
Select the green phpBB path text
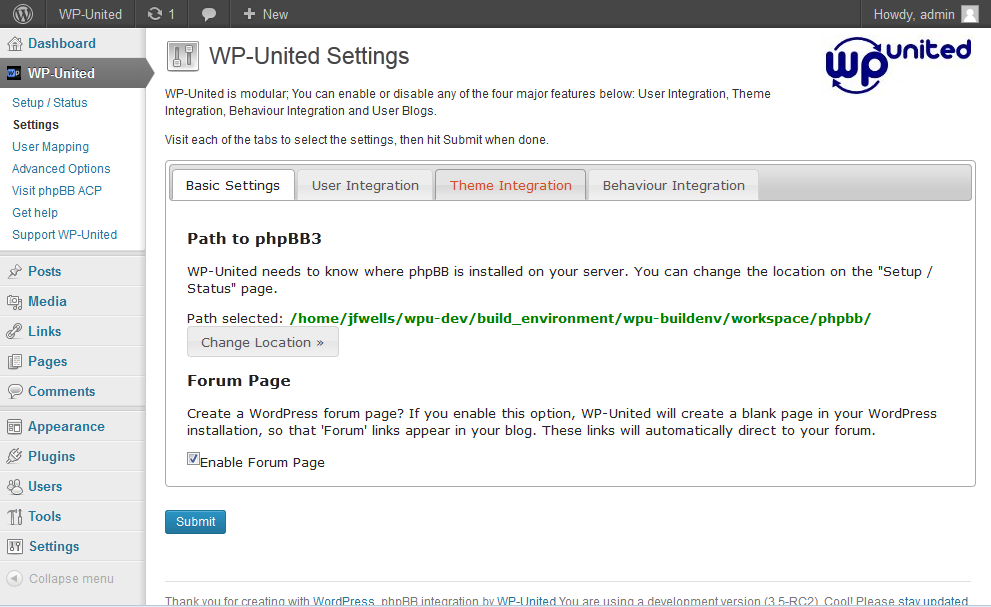(x=580, y=318)
